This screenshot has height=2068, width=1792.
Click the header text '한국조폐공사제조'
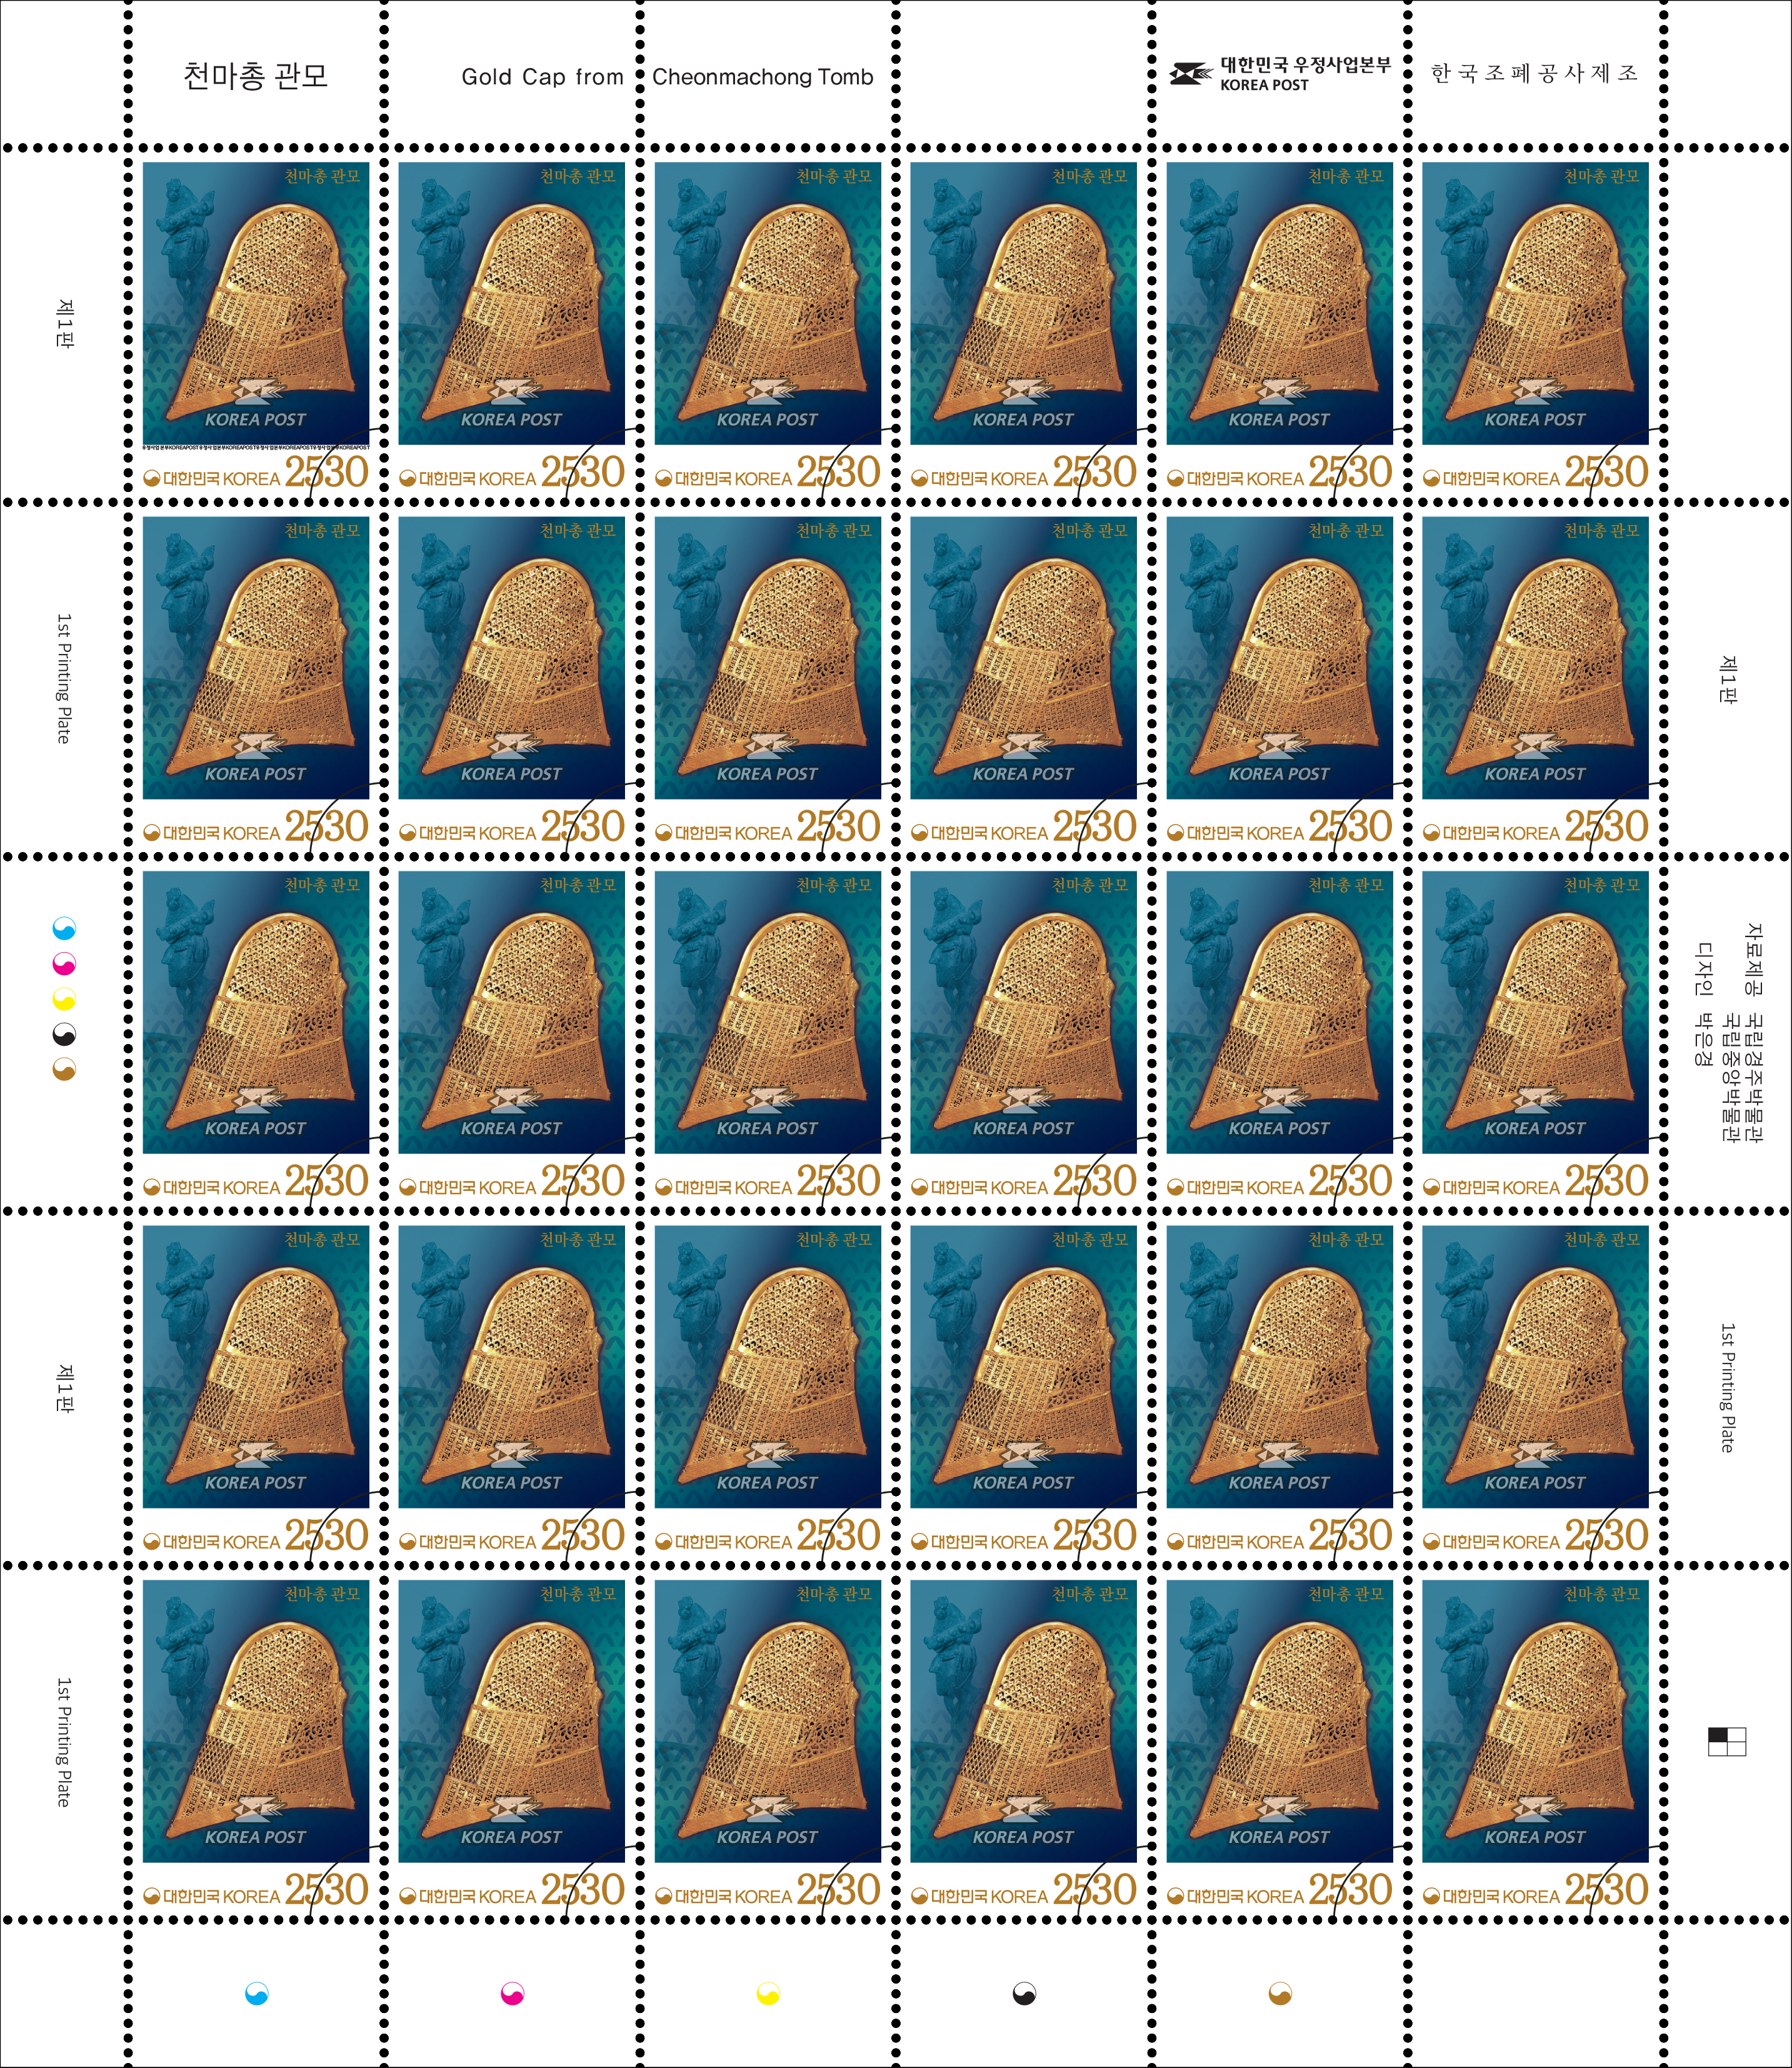click(1535, 73)
